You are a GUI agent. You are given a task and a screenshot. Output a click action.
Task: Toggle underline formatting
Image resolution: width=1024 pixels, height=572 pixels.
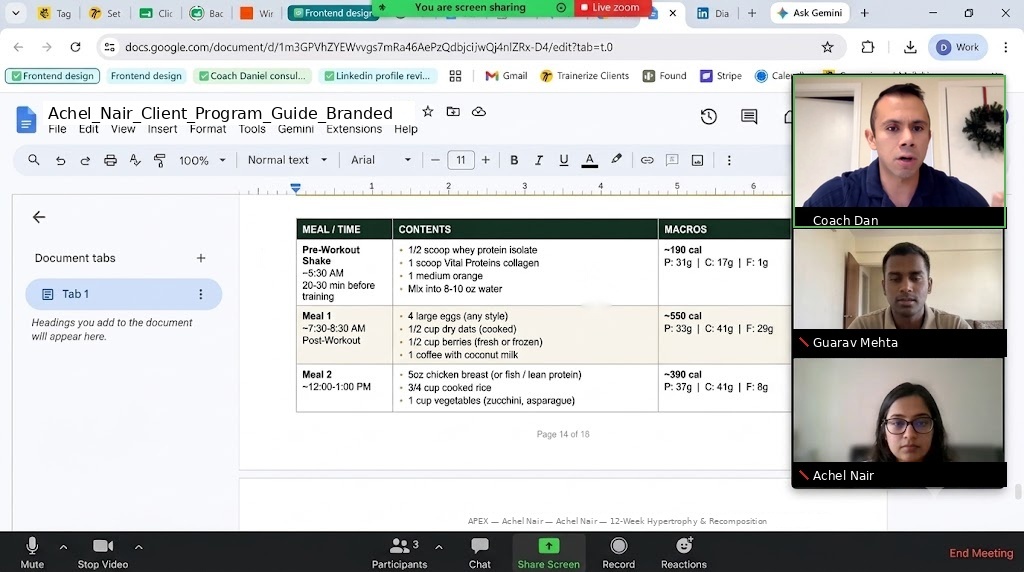click(564, 160)
